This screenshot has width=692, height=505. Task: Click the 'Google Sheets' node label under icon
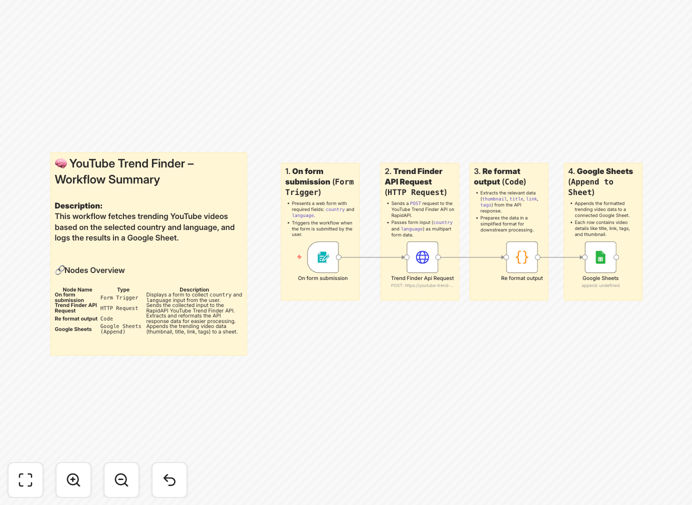click(x=600, y=278)
